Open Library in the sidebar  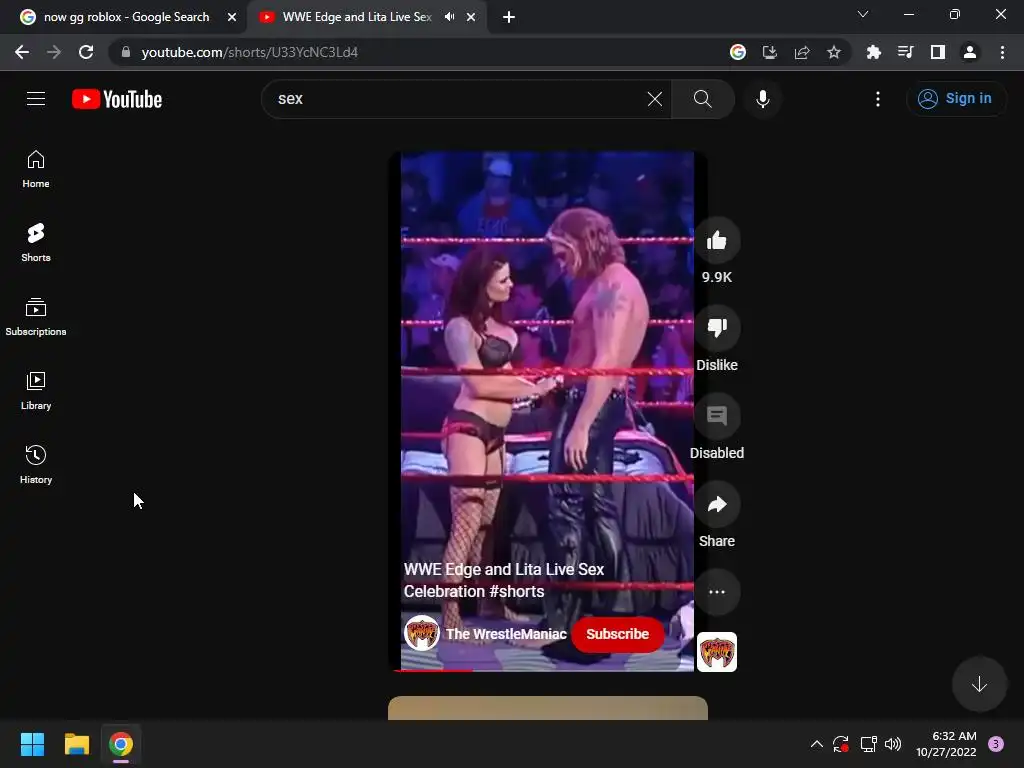click(36, 391)
